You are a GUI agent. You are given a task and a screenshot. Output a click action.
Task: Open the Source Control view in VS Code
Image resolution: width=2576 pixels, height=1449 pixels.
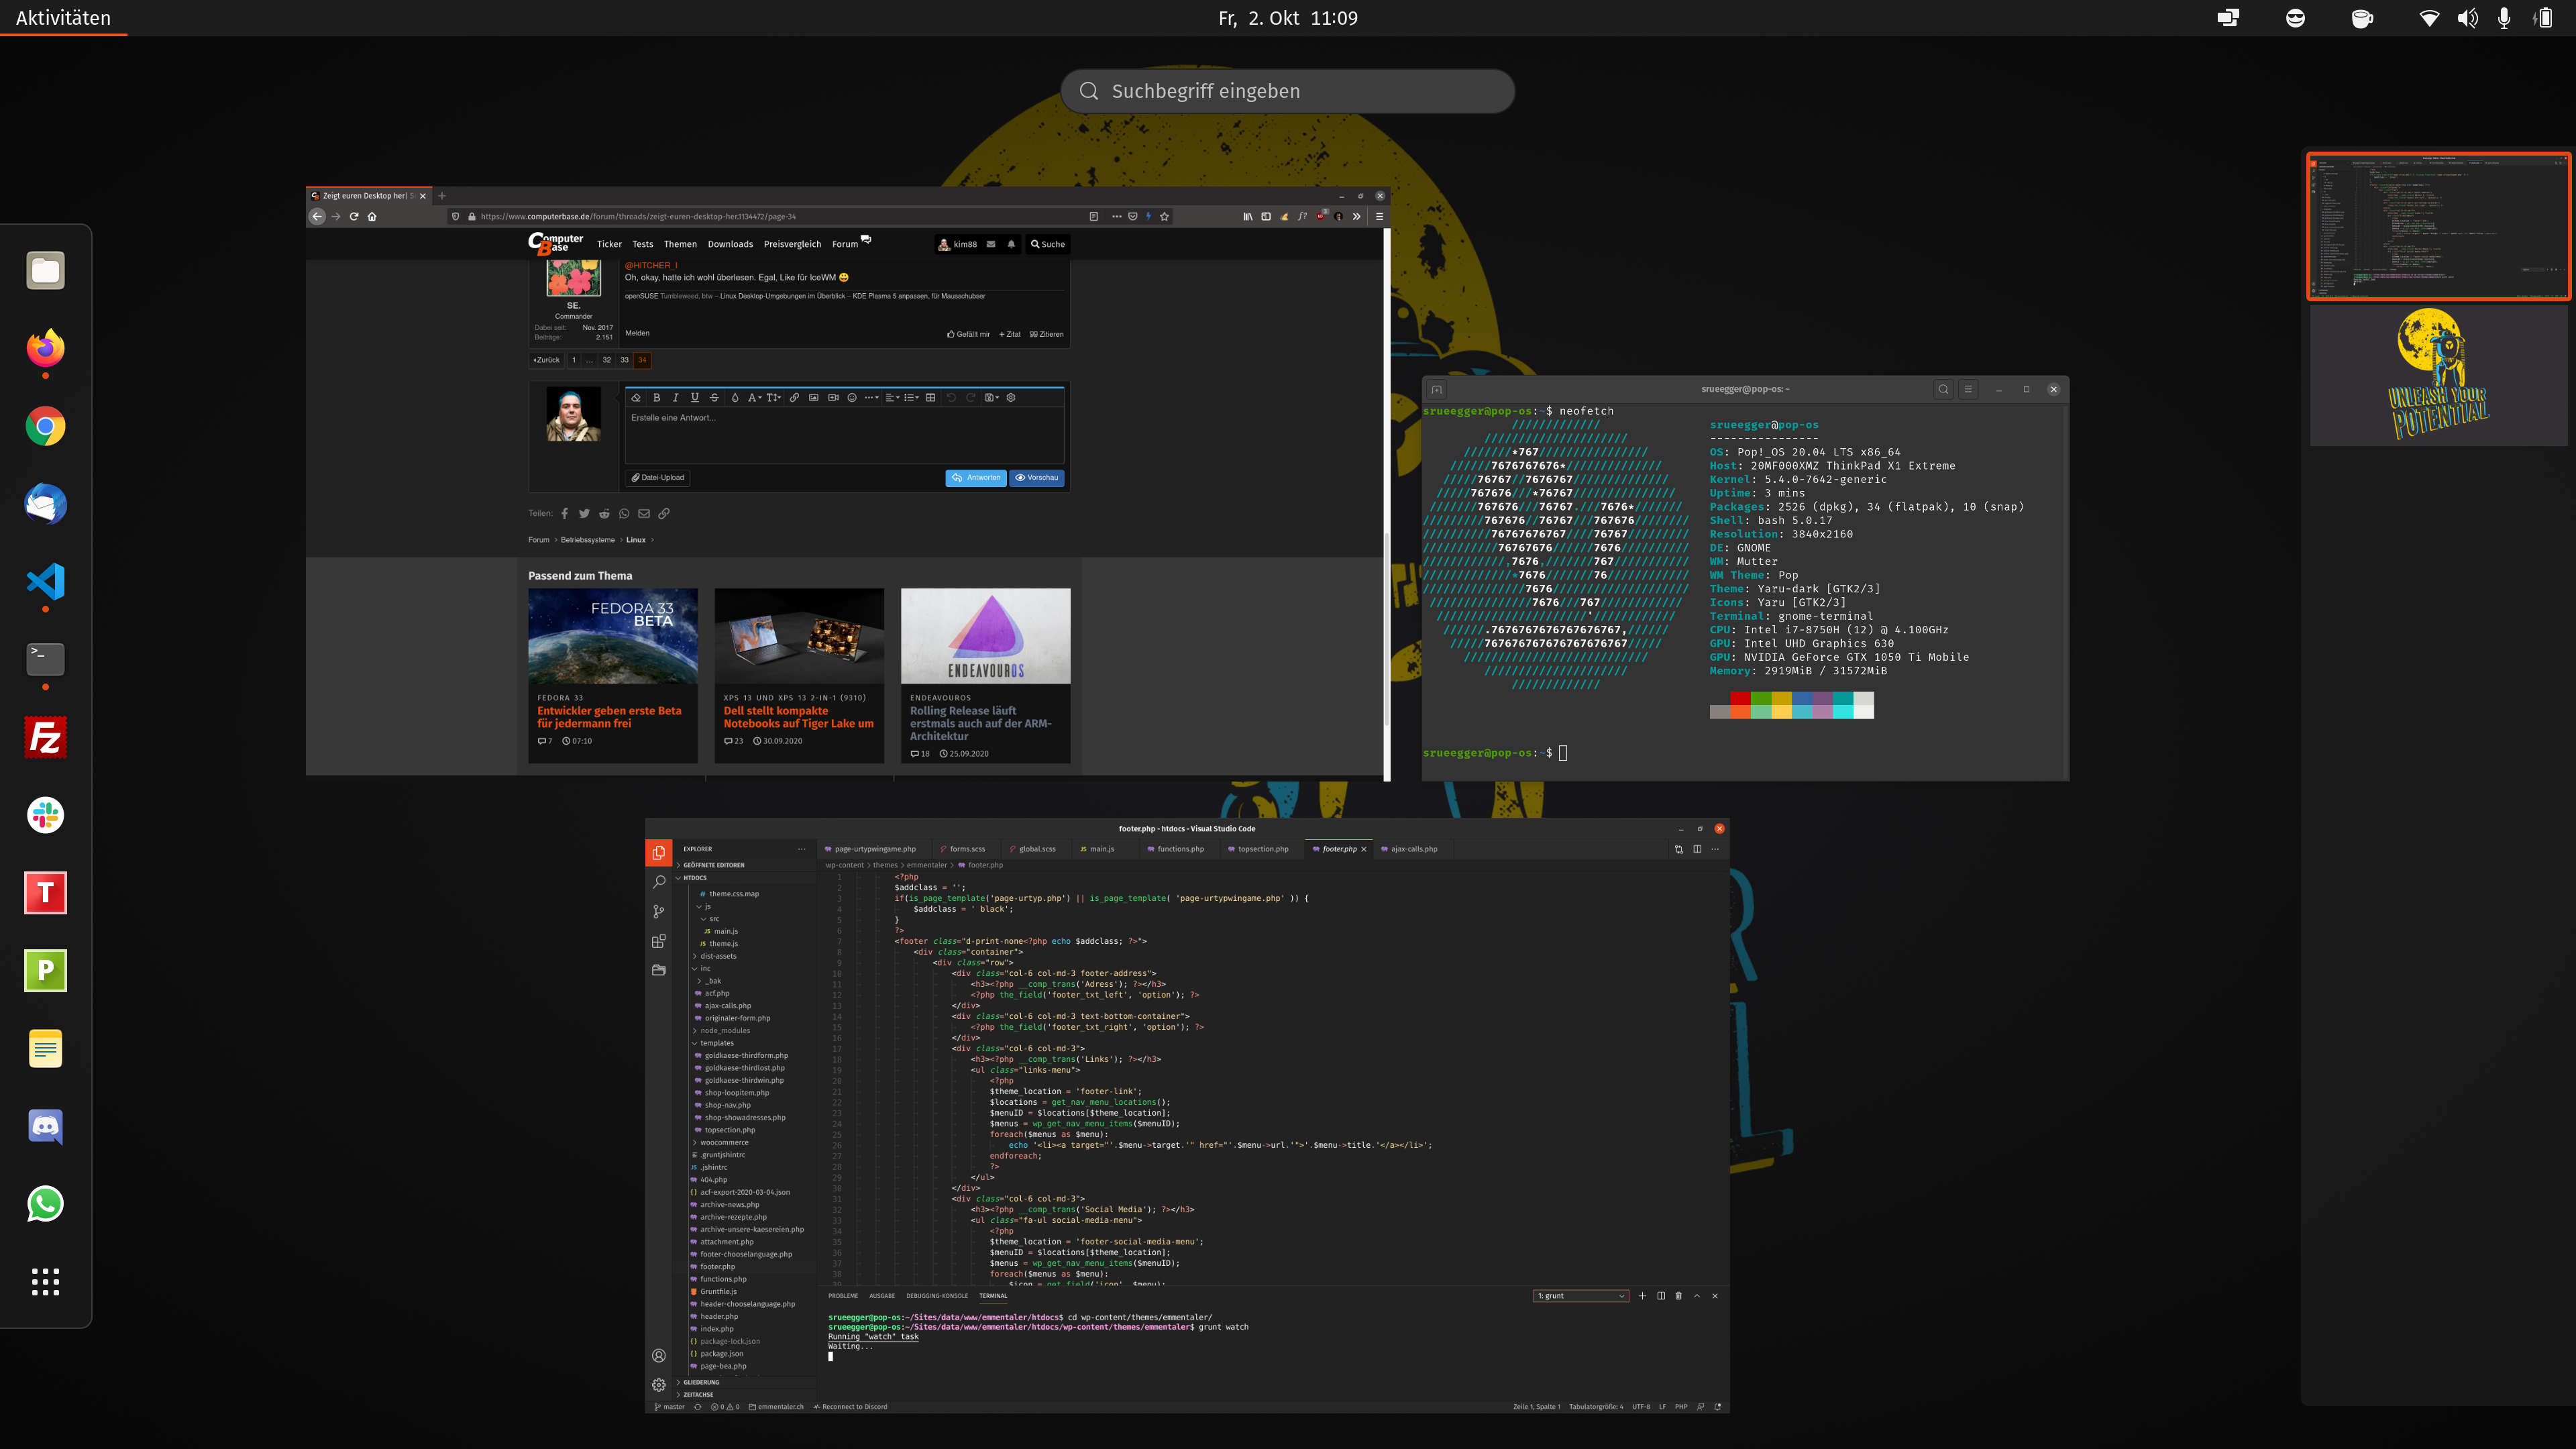pos(658,911)
